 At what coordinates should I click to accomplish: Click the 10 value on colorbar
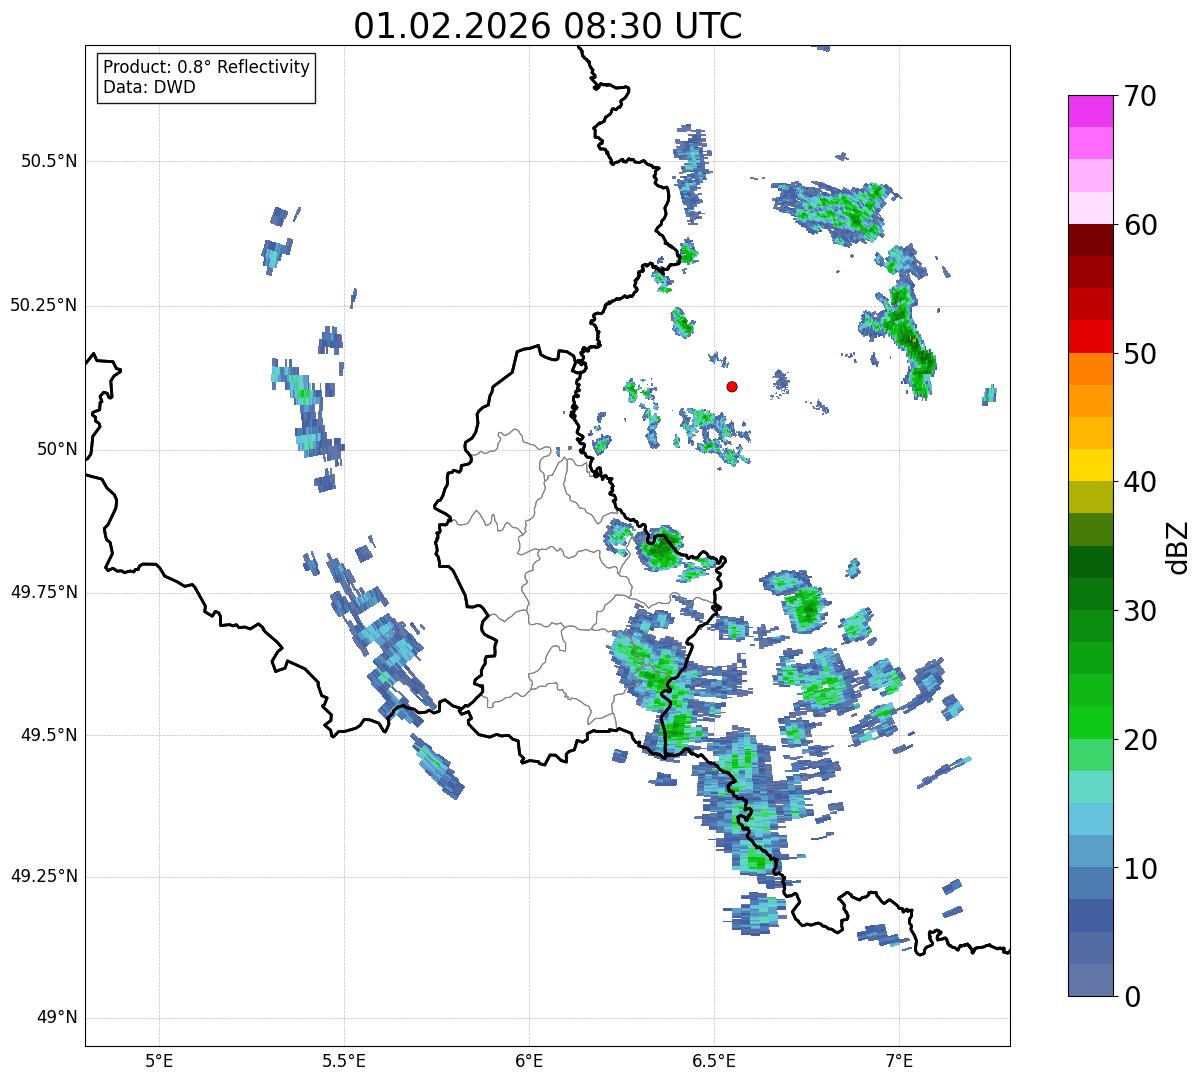pyautogui.click(x=1141, y=868)
